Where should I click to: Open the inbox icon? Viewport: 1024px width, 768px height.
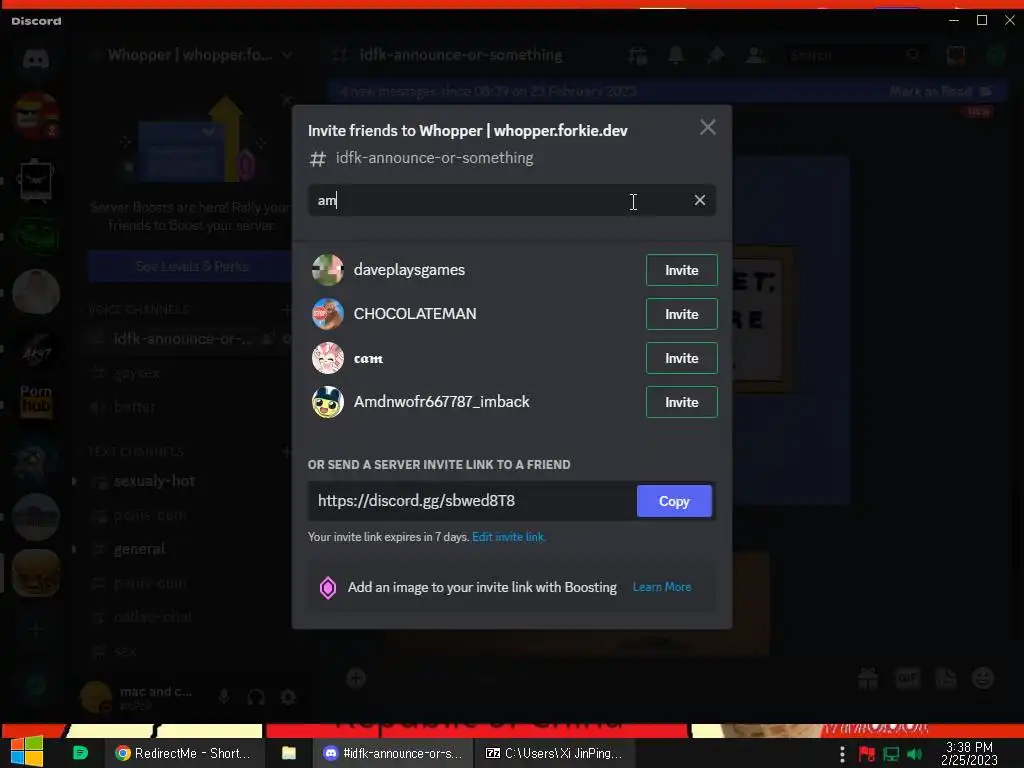956,56
